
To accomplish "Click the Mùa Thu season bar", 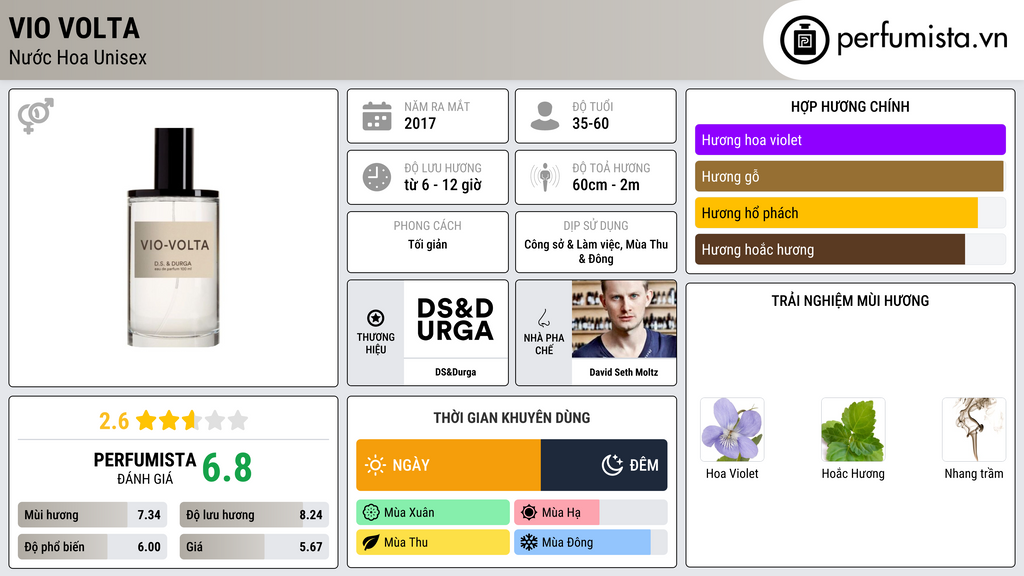I will [433, 542].
